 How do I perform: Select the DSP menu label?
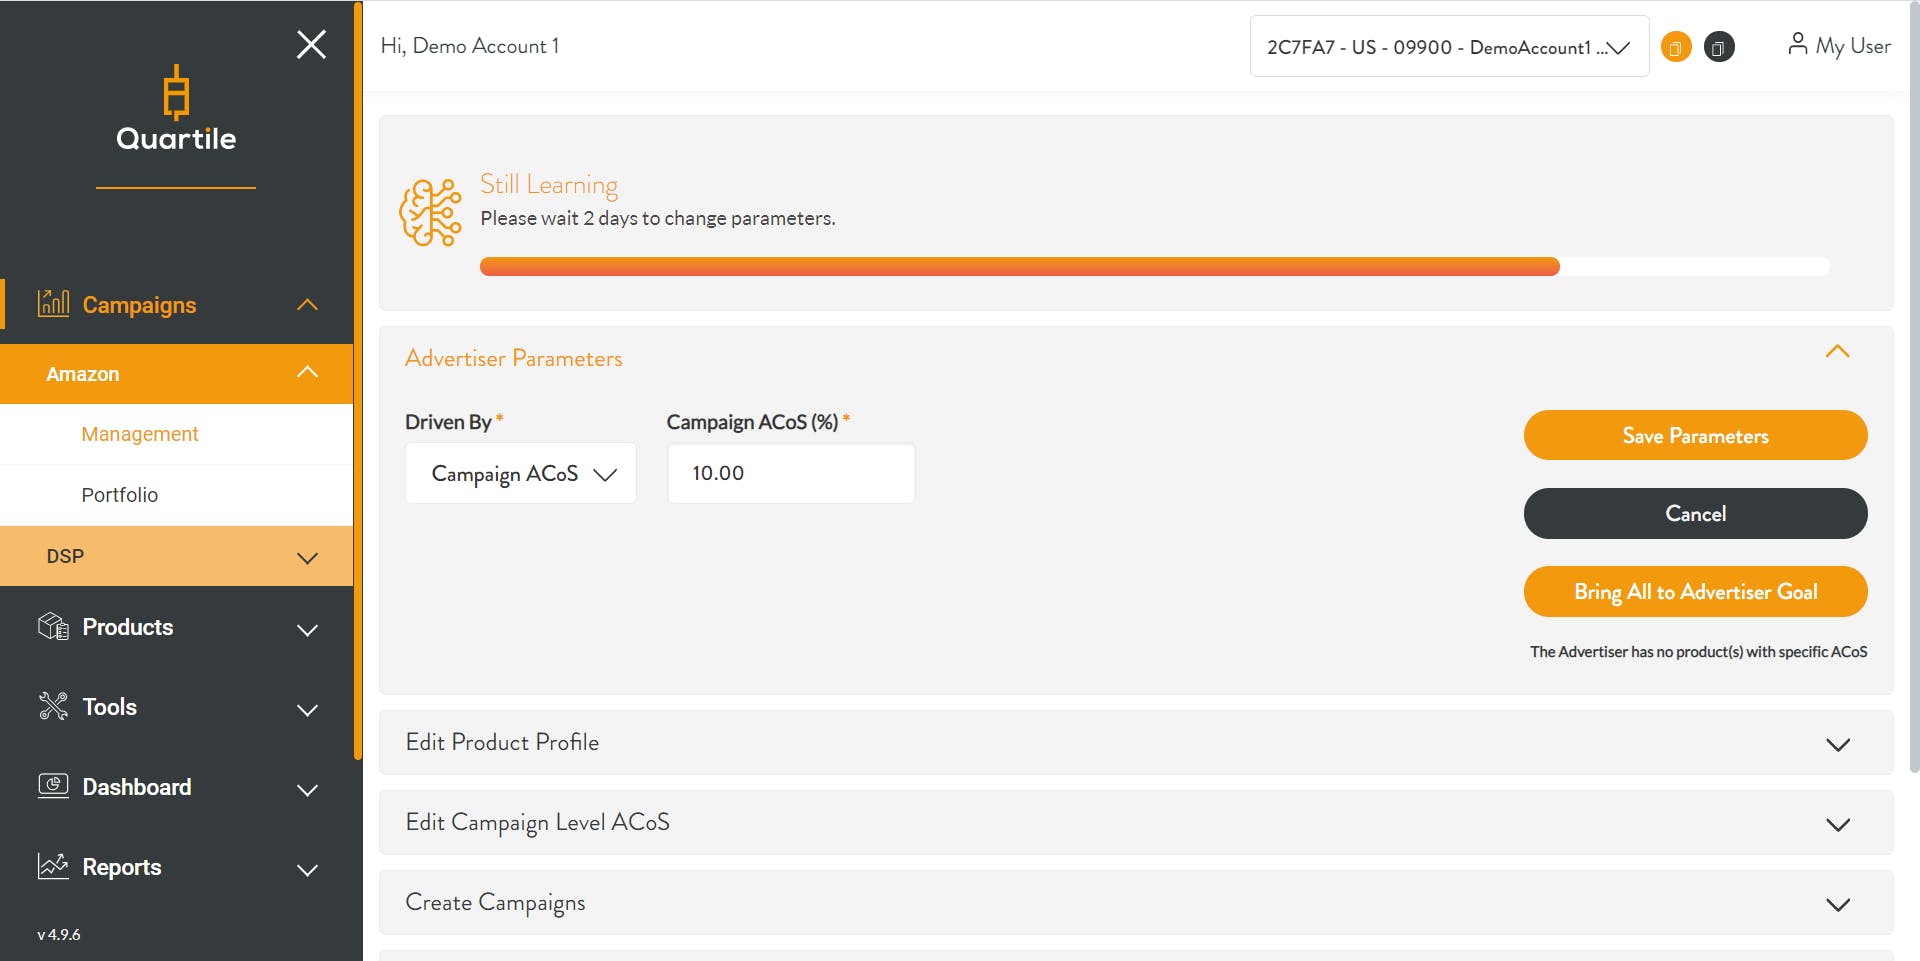[x=65, y=556]
